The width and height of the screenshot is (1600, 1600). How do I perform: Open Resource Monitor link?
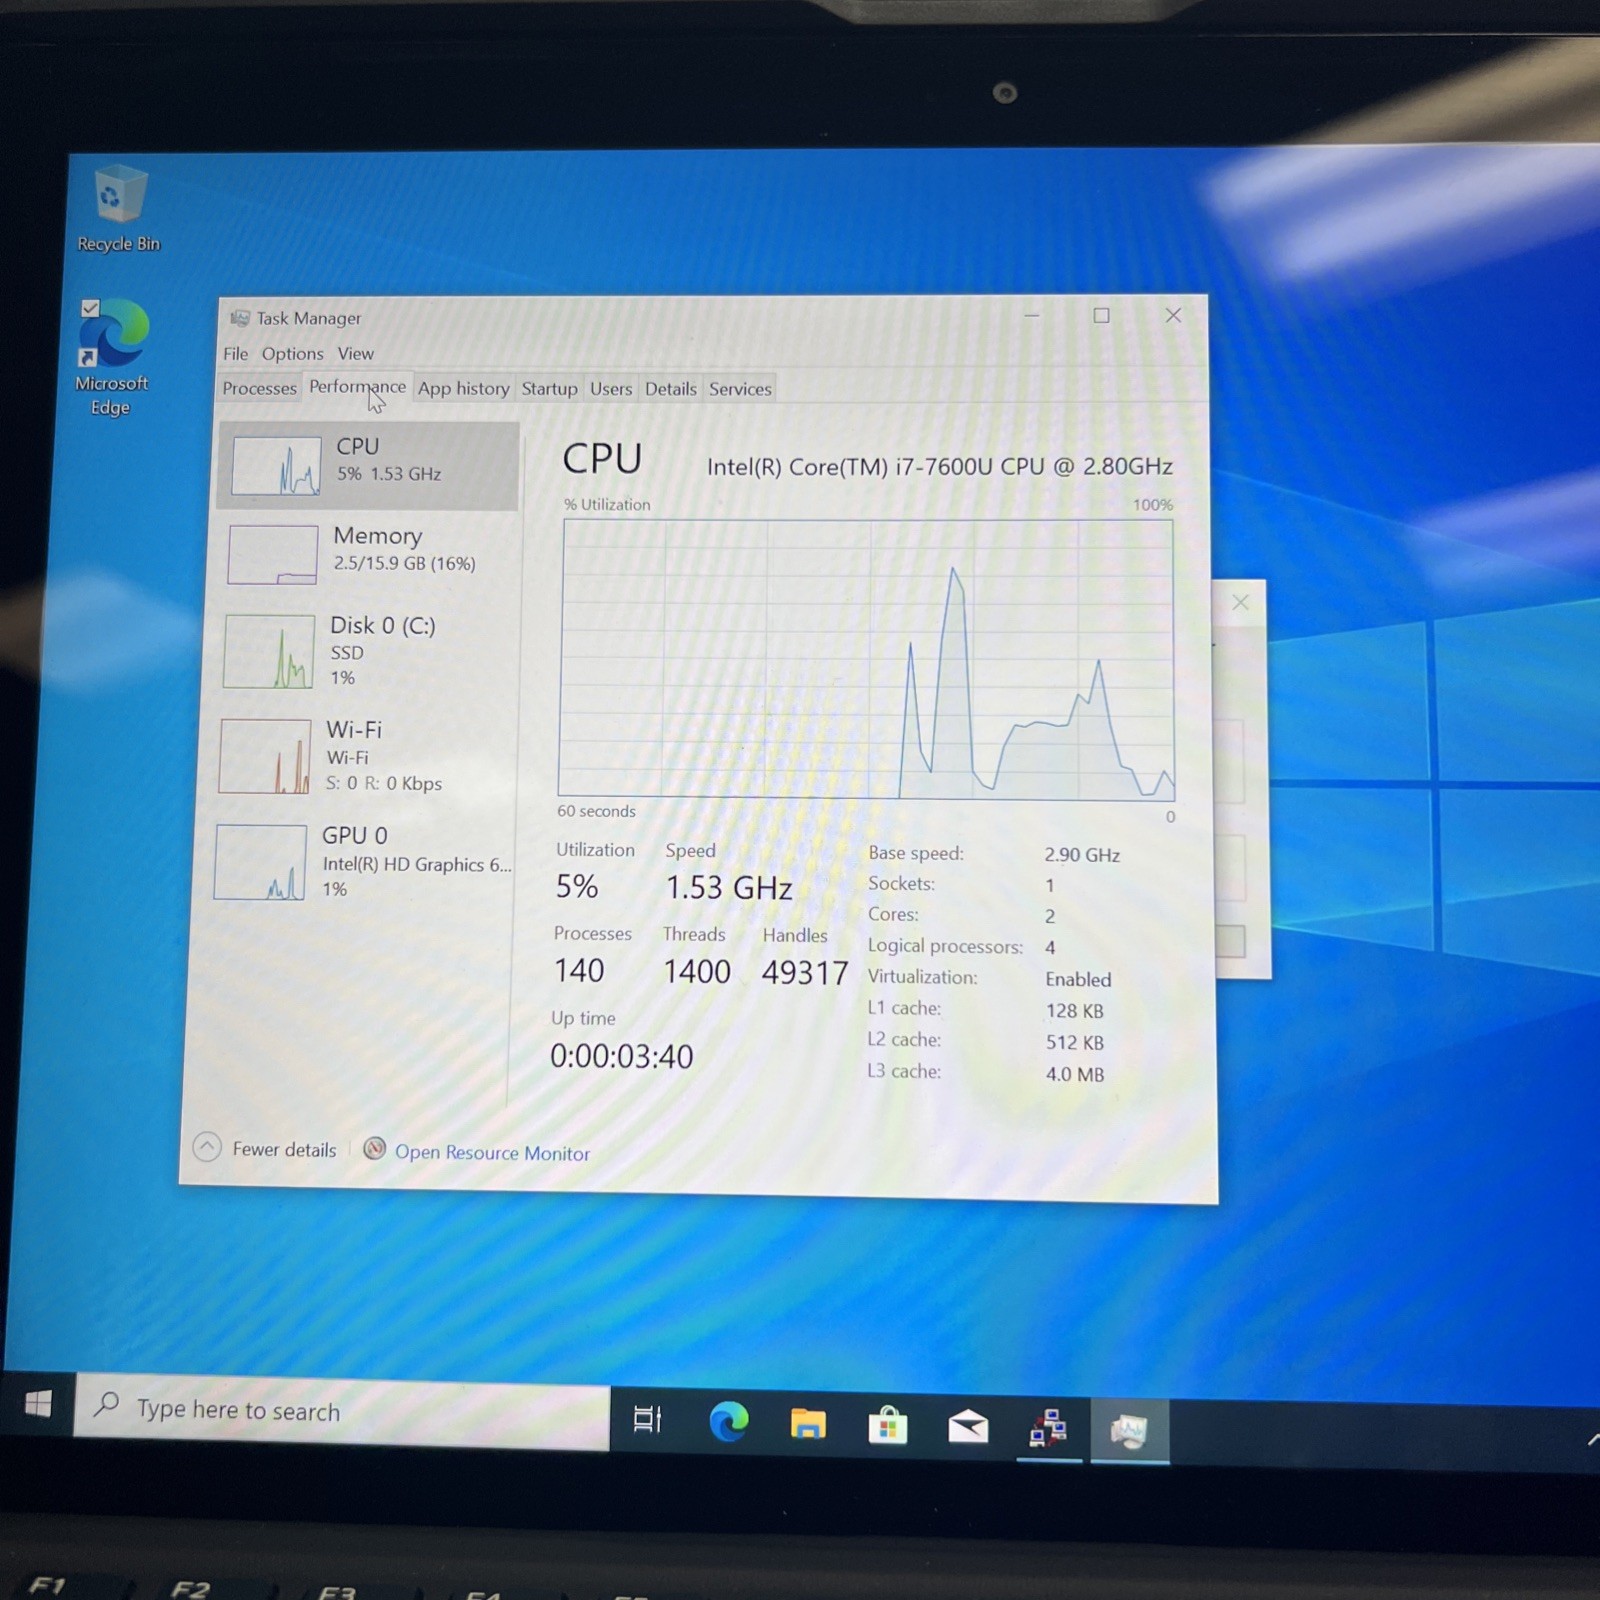pos(492,1152)
